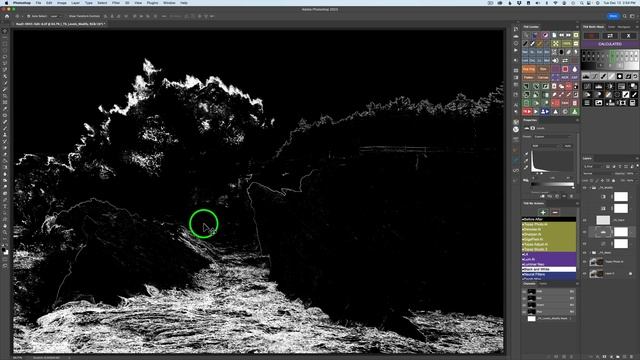
Task: Select the black point eyedropper in Properties
Action: pos(526,154)
